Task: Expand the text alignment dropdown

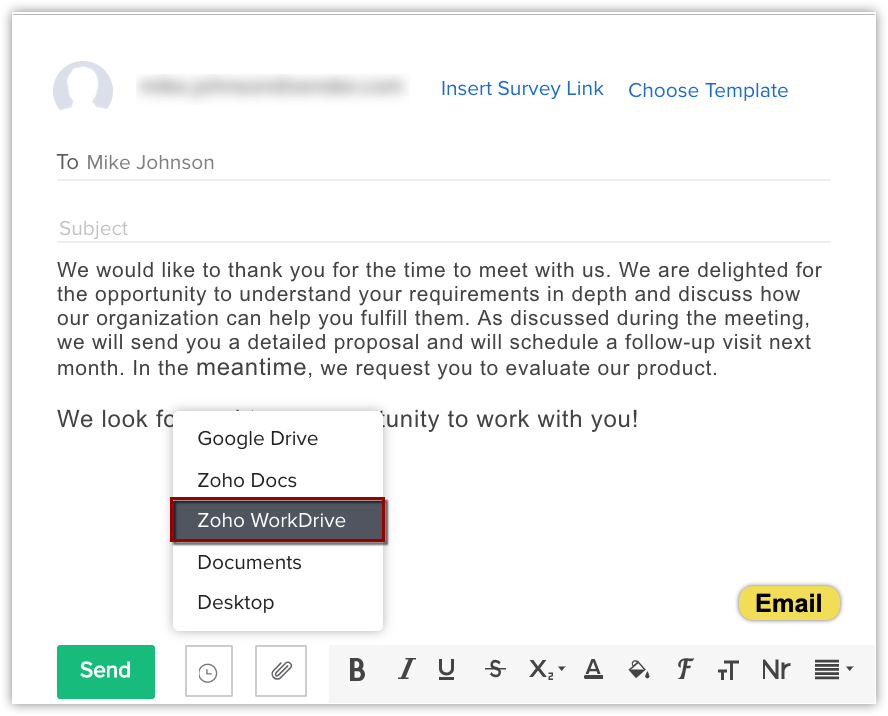Action: 833,670
